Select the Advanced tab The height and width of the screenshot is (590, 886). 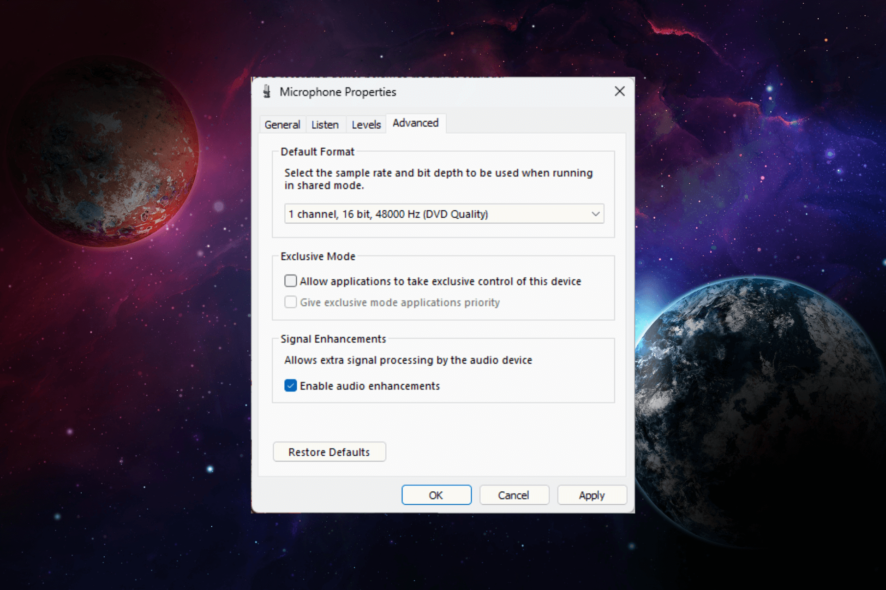click(415, 123)
